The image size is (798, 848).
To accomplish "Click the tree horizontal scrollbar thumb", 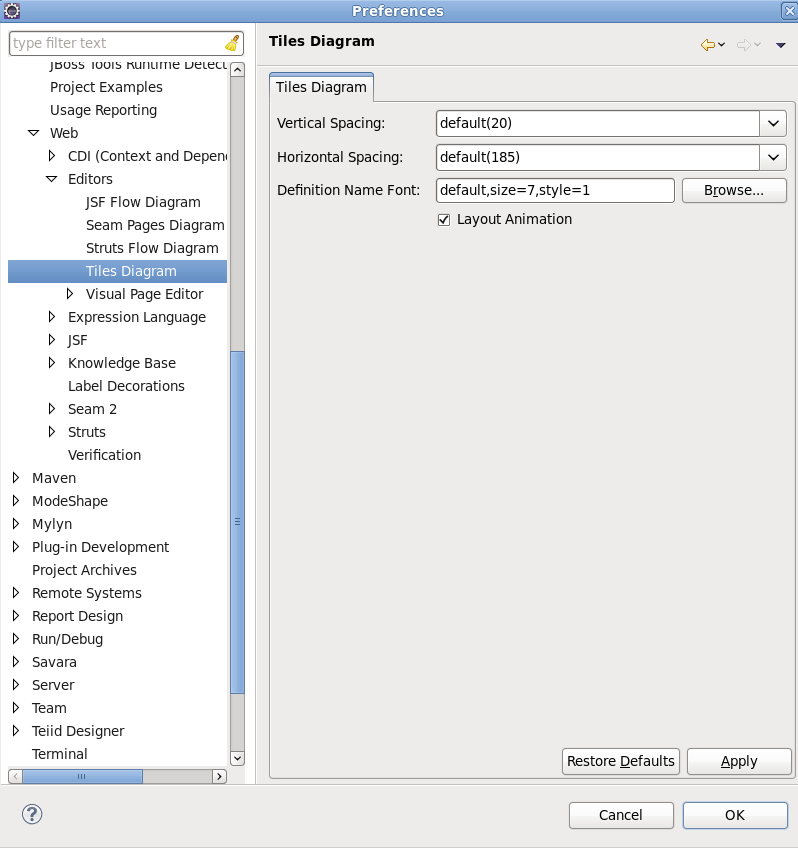I will pos(82,776).
